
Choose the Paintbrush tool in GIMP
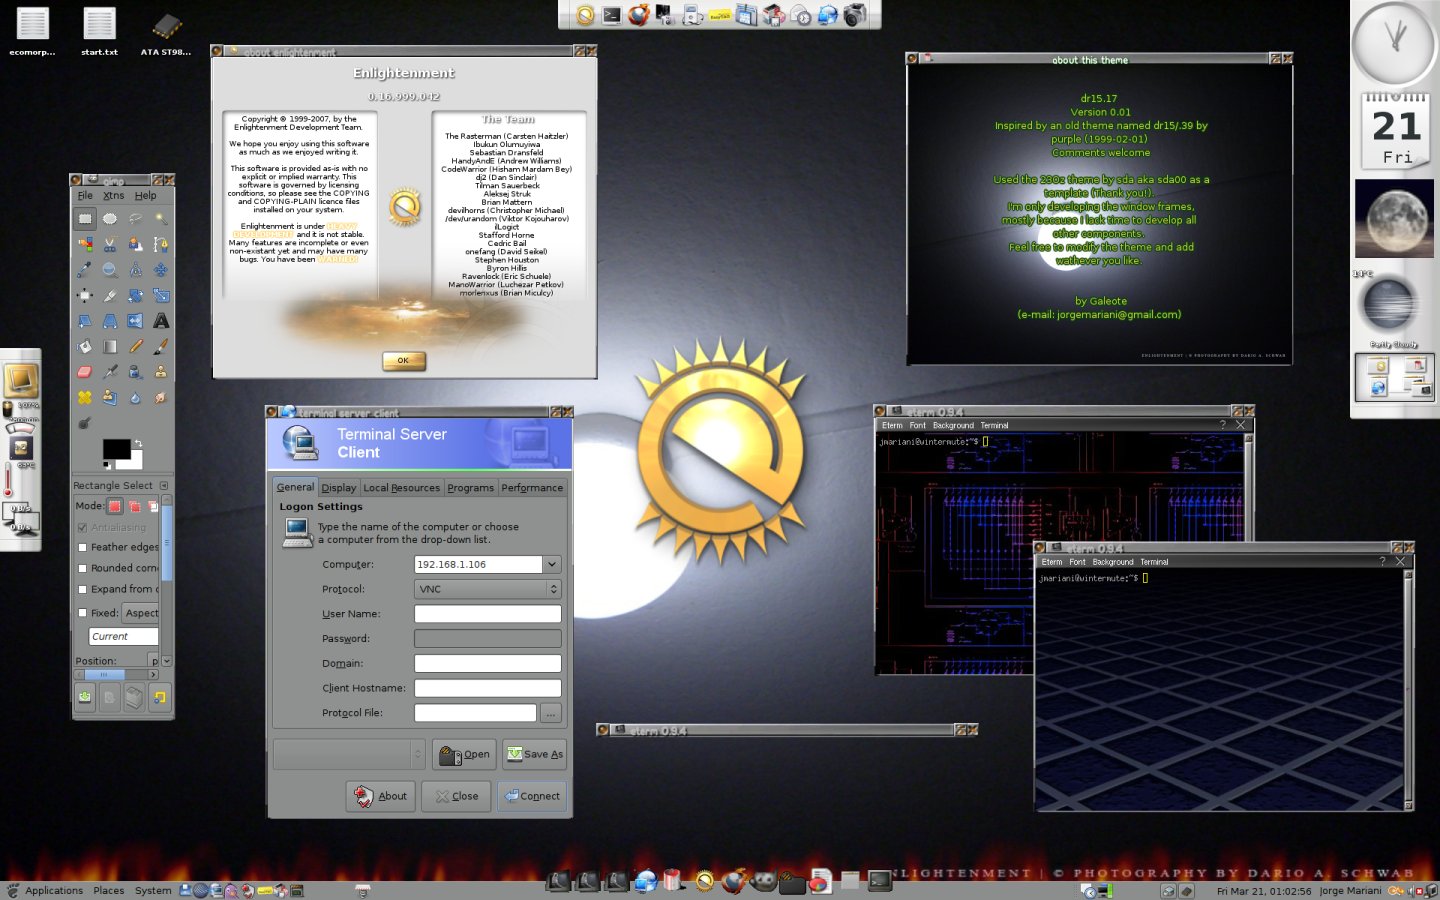[160, 346]
